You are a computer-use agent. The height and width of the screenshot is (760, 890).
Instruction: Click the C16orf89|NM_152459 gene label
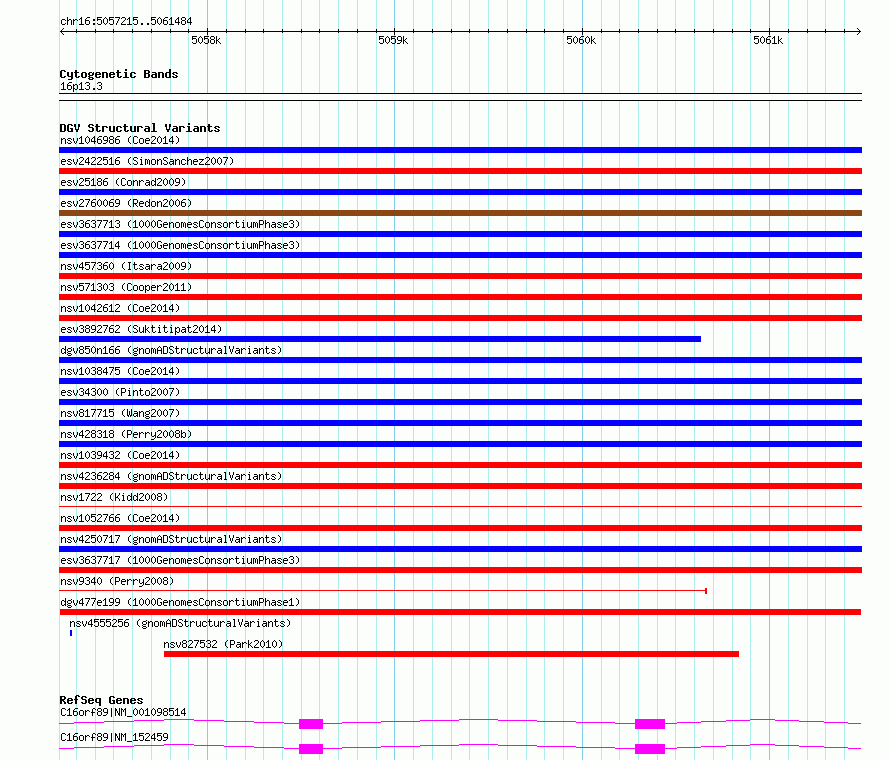[114, 737]
